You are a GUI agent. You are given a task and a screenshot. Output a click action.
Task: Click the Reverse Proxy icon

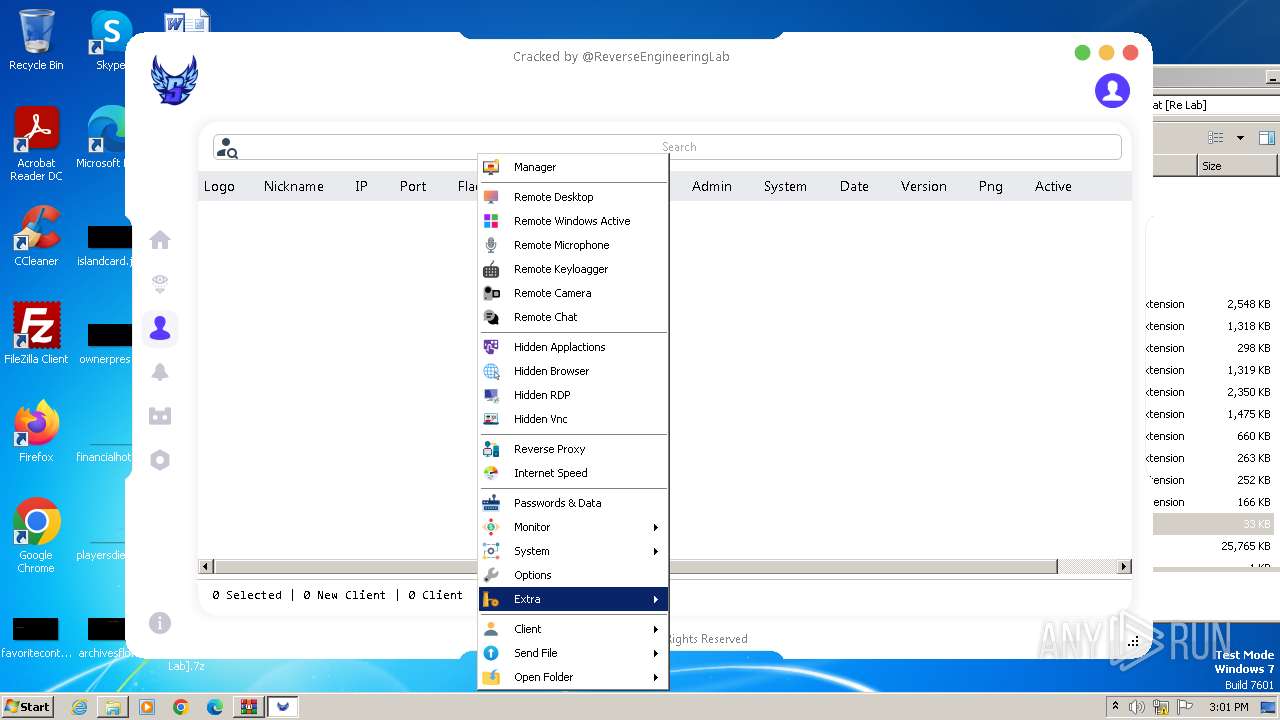(x=491, y=449)
